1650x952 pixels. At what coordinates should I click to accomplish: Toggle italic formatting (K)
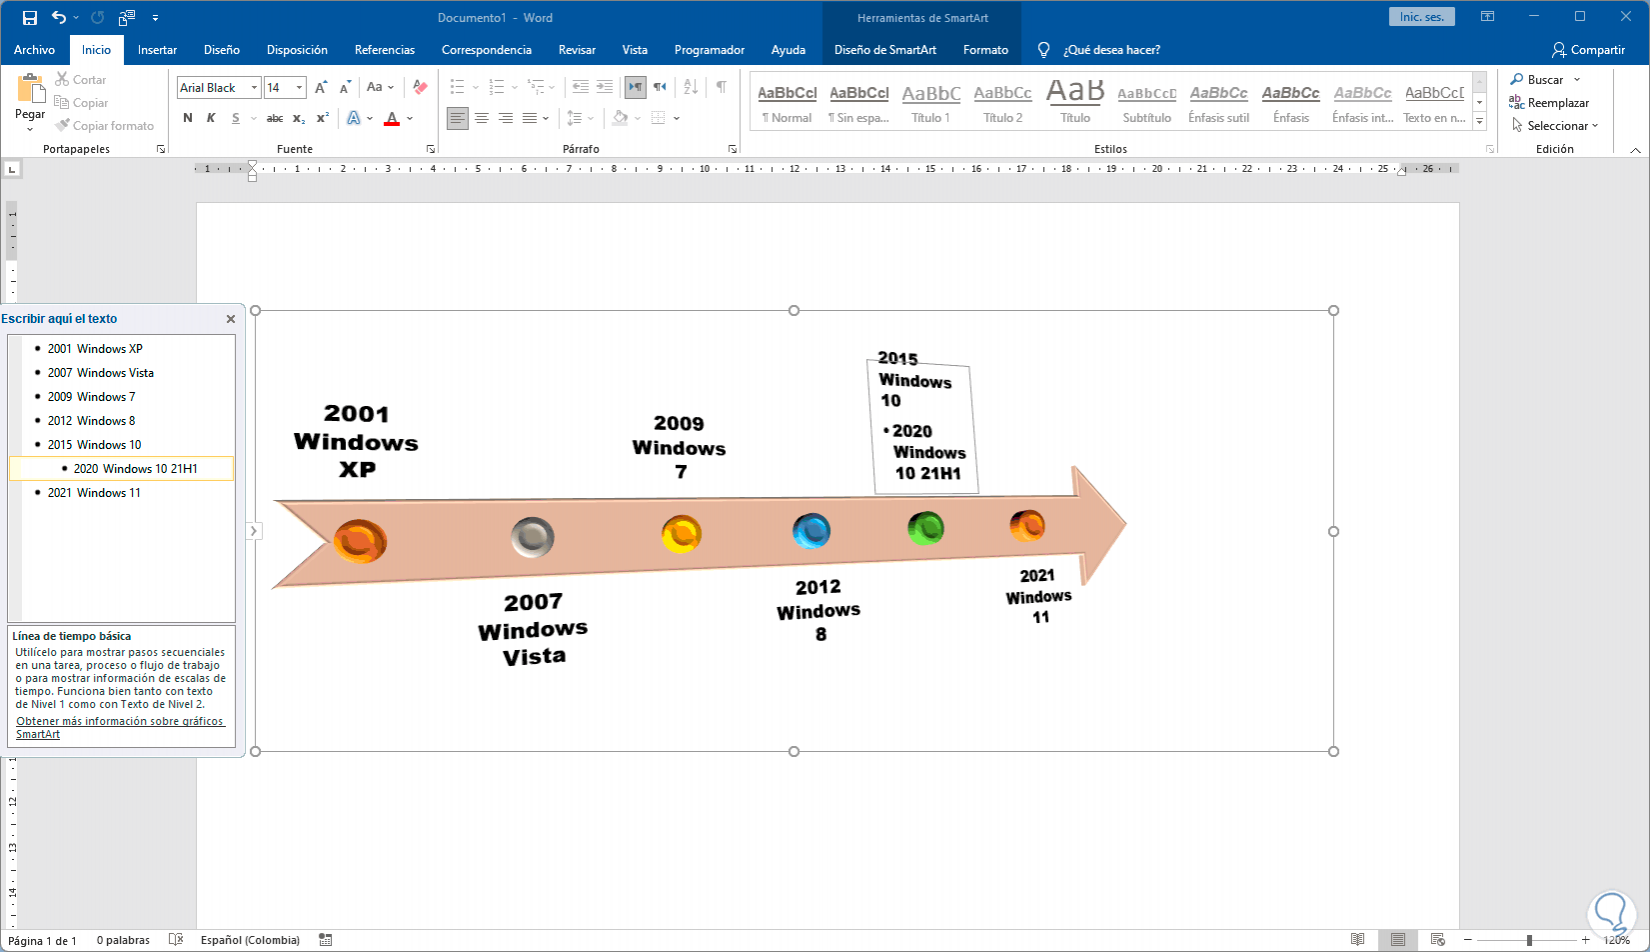click(211, 118)
